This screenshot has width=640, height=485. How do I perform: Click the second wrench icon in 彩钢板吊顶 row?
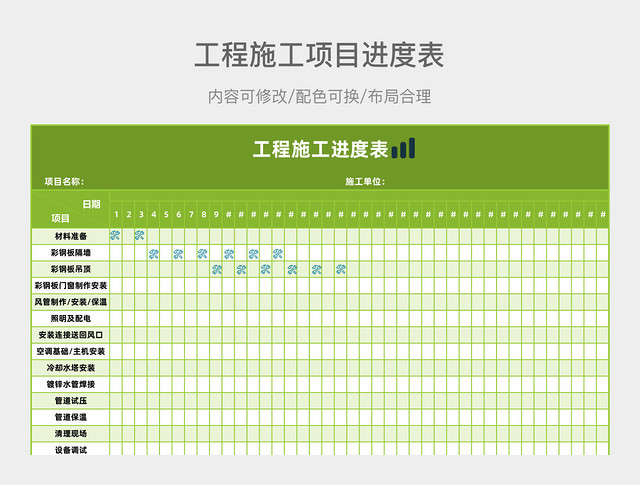(x=241, y=269)
